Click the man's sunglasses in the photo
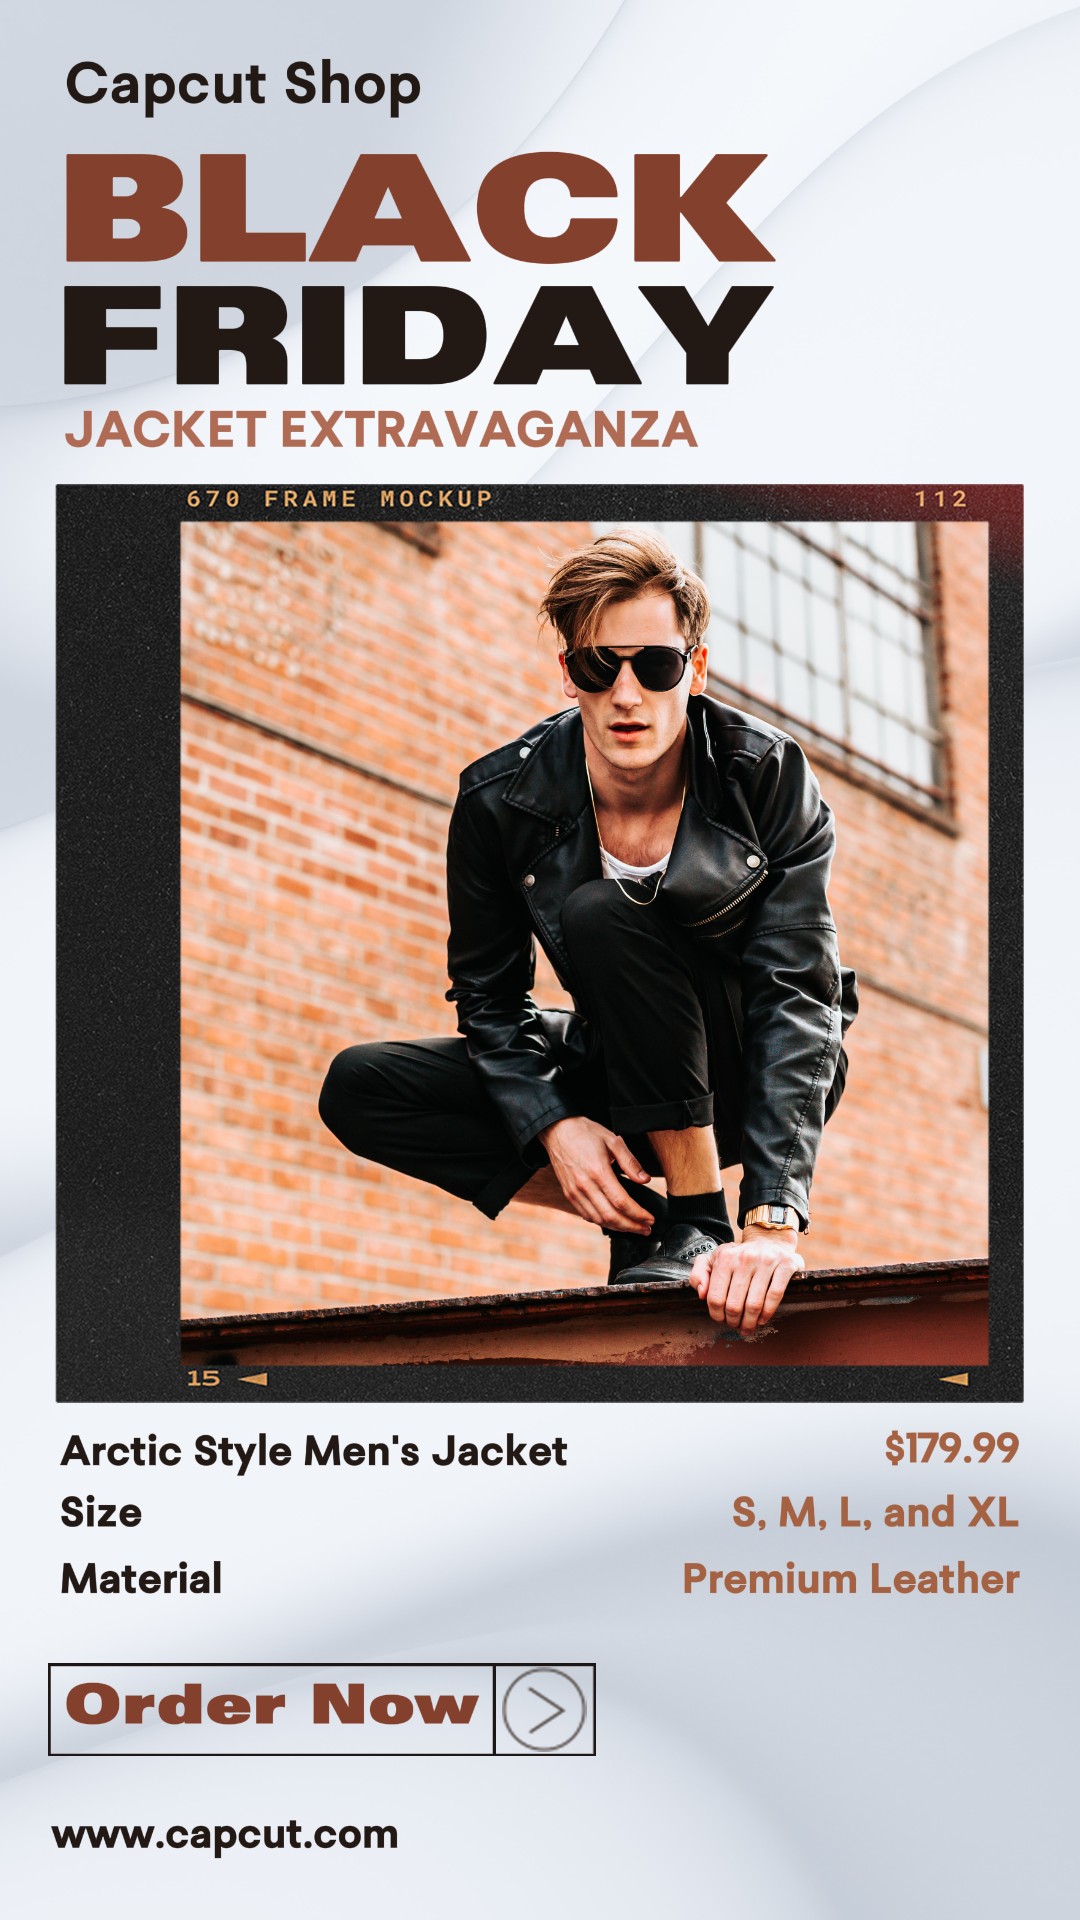 [x=627, y=668]
